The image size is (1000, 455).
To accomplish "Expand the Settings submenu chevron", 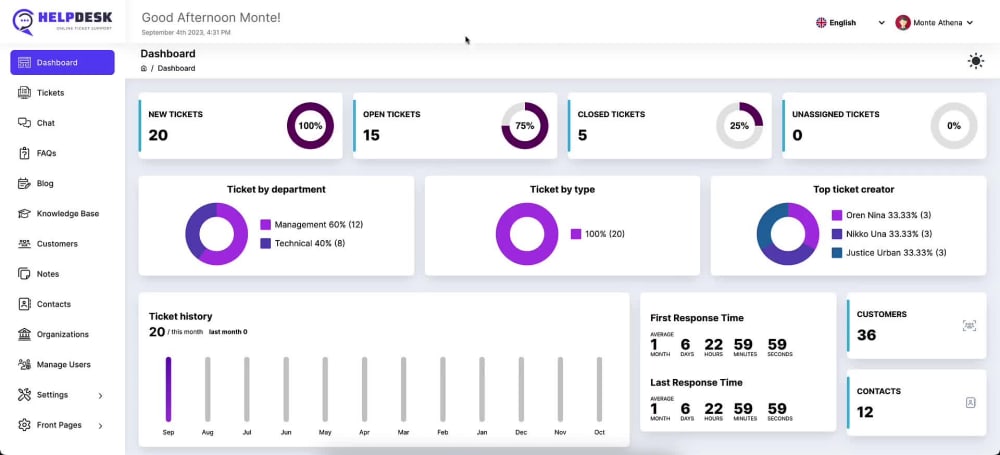I will 100,396.
